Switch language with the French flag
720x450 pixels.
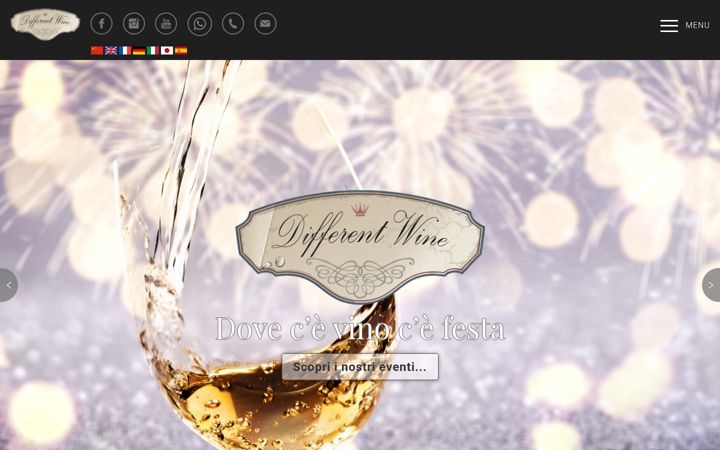click(125, 51)
